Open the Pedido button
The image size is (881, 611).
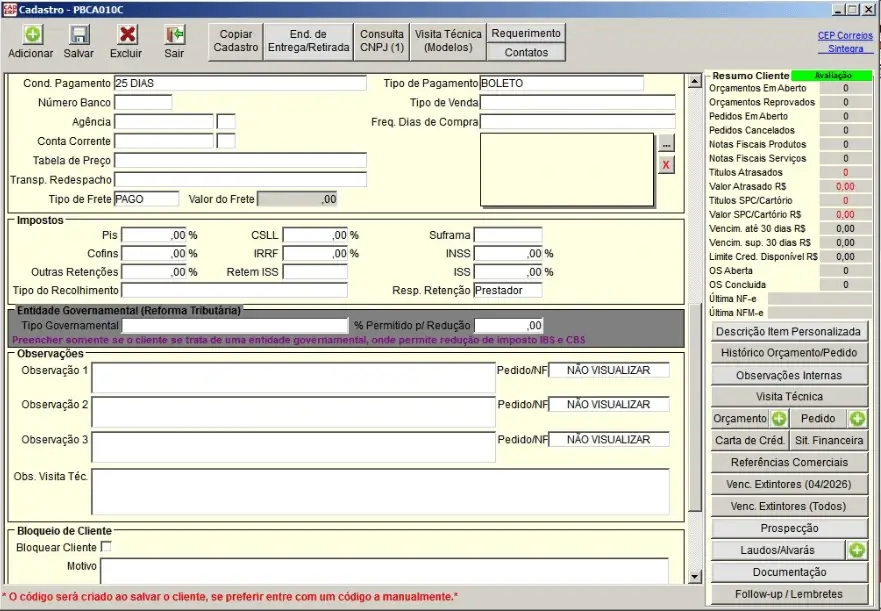[818, 419]
